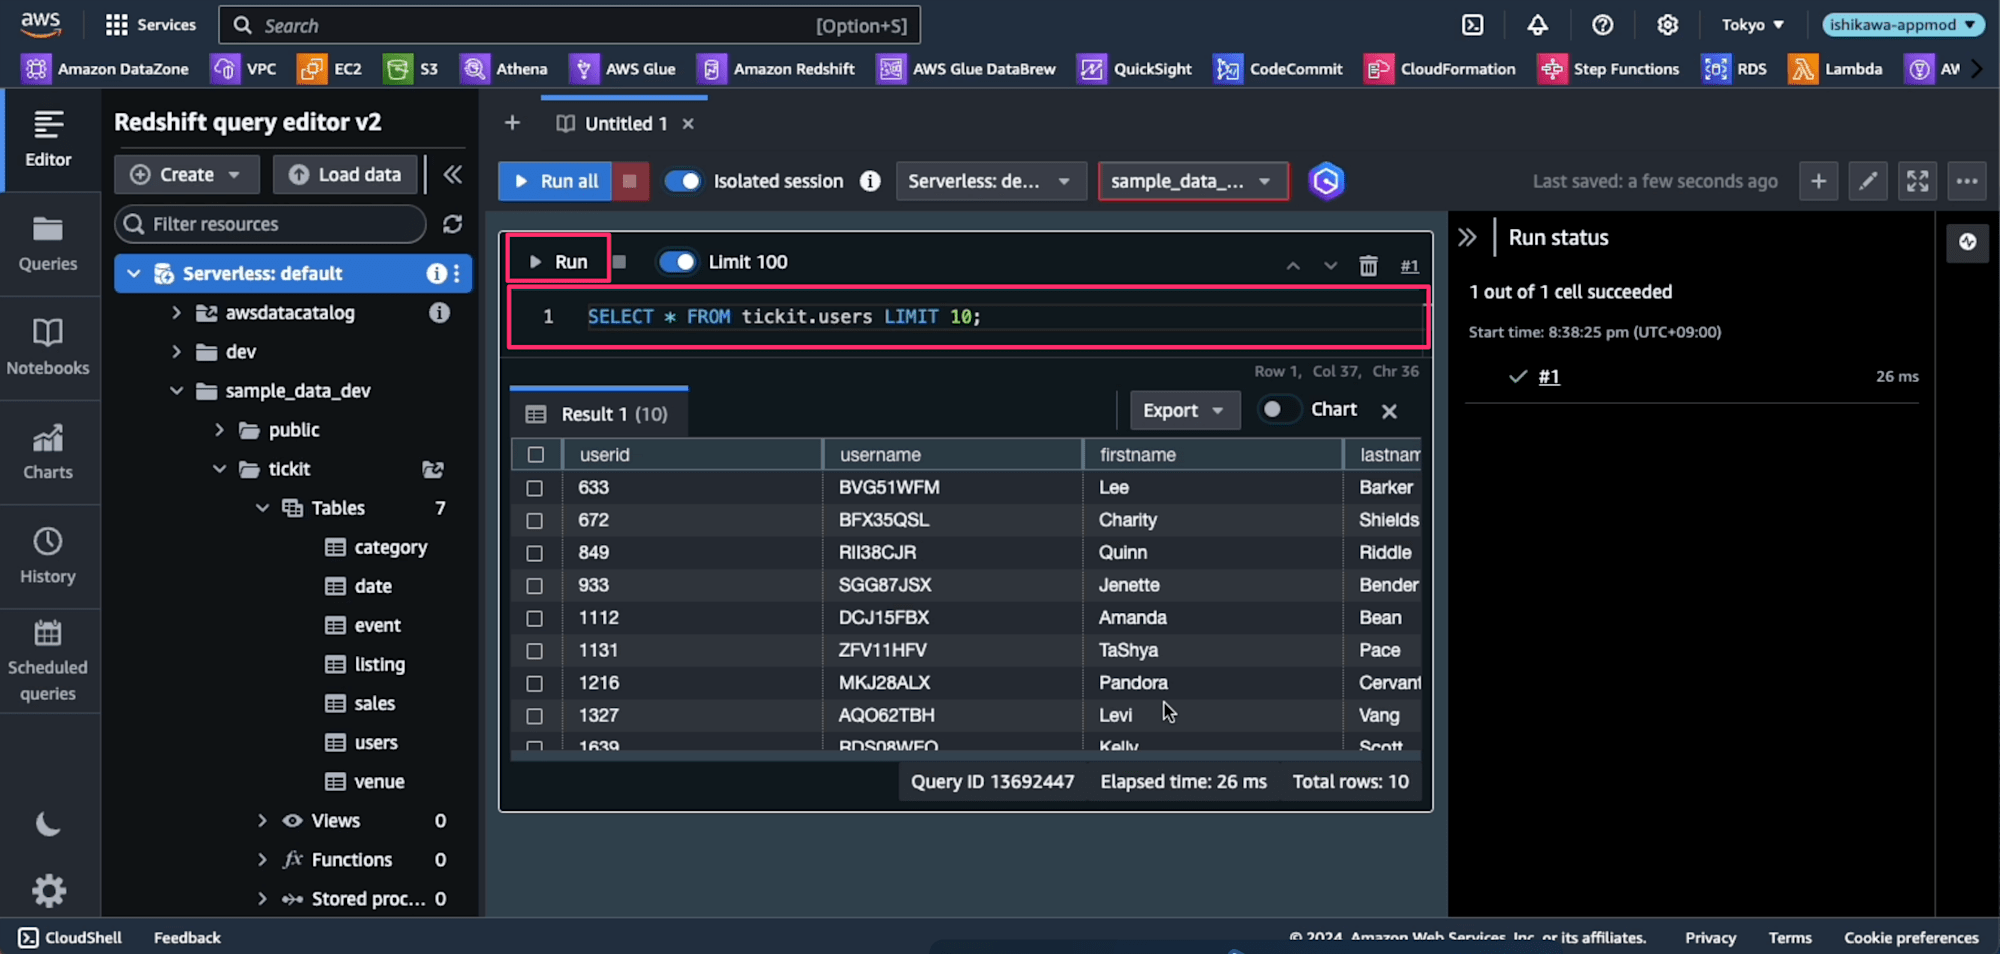This screenshot has height=954, width=2000.
Task: Refresh the resources list
Action: pyautogui.click(x=453, y=224)
